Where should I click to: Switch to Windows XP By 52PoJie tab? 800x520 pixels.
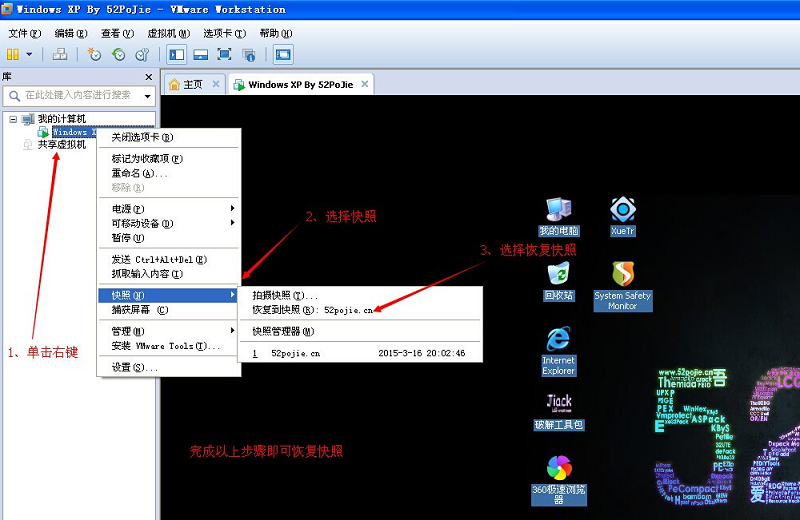point(301,85)
